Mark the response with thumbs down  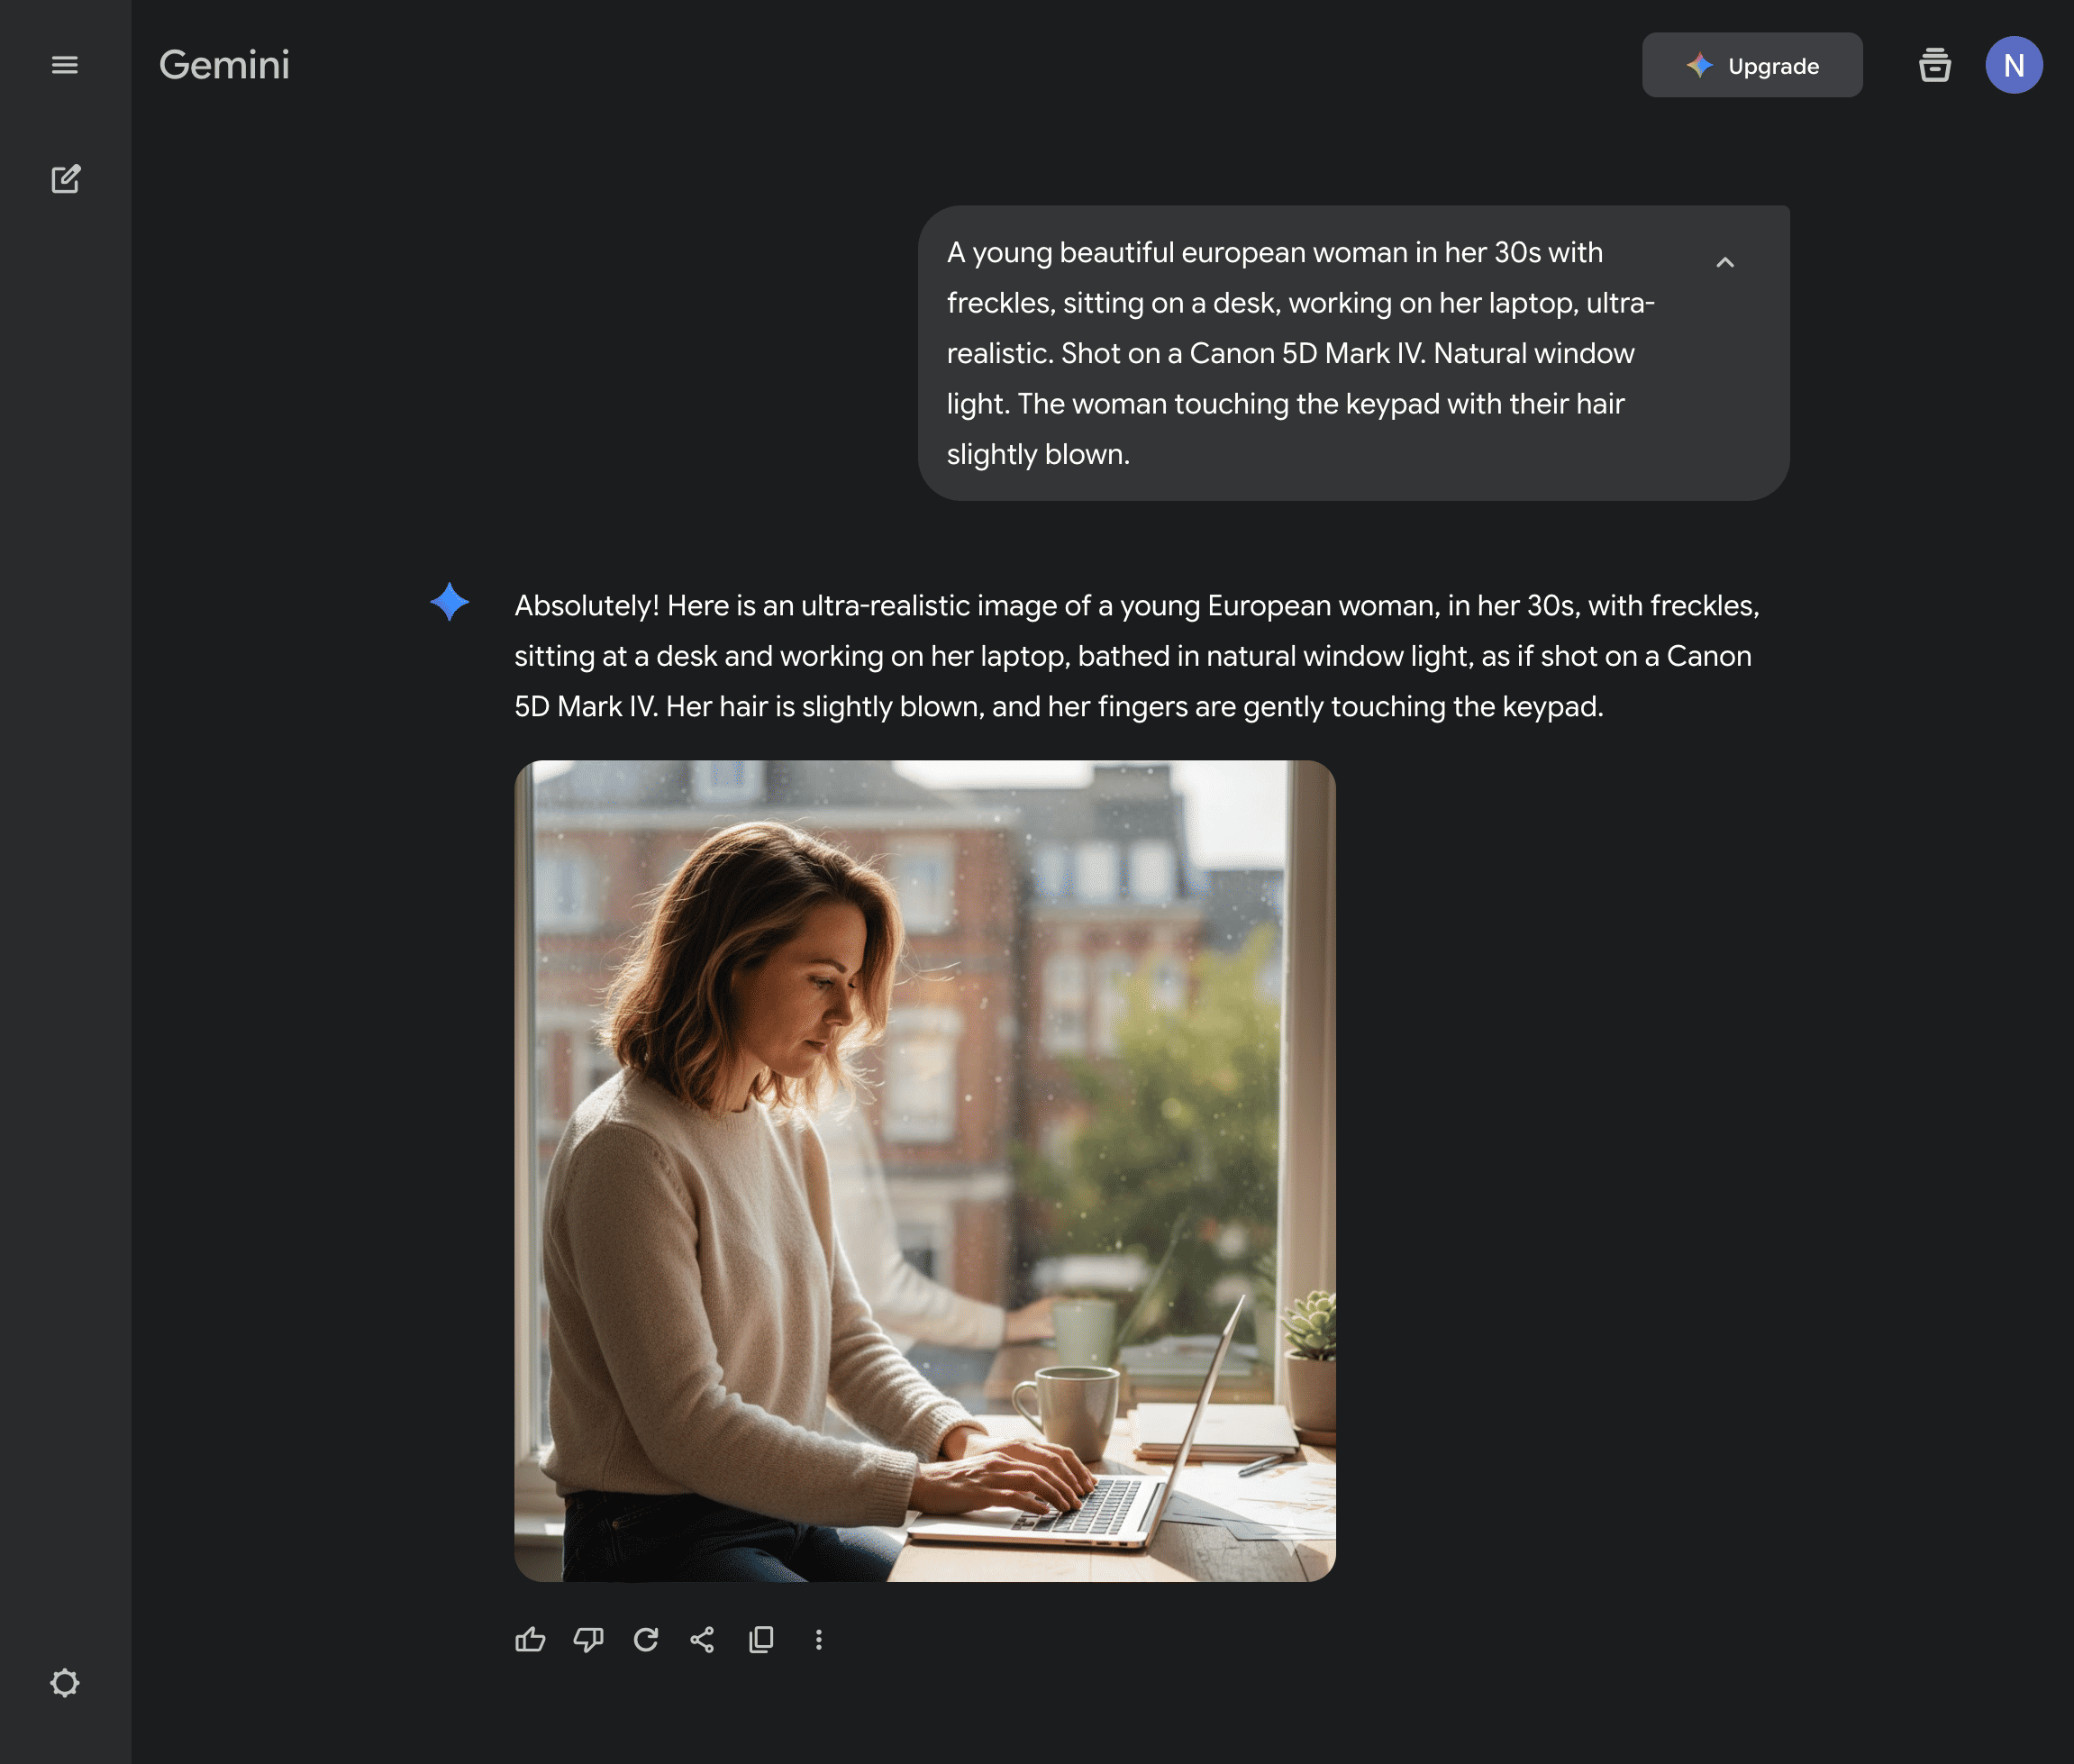click(588, 1640)
